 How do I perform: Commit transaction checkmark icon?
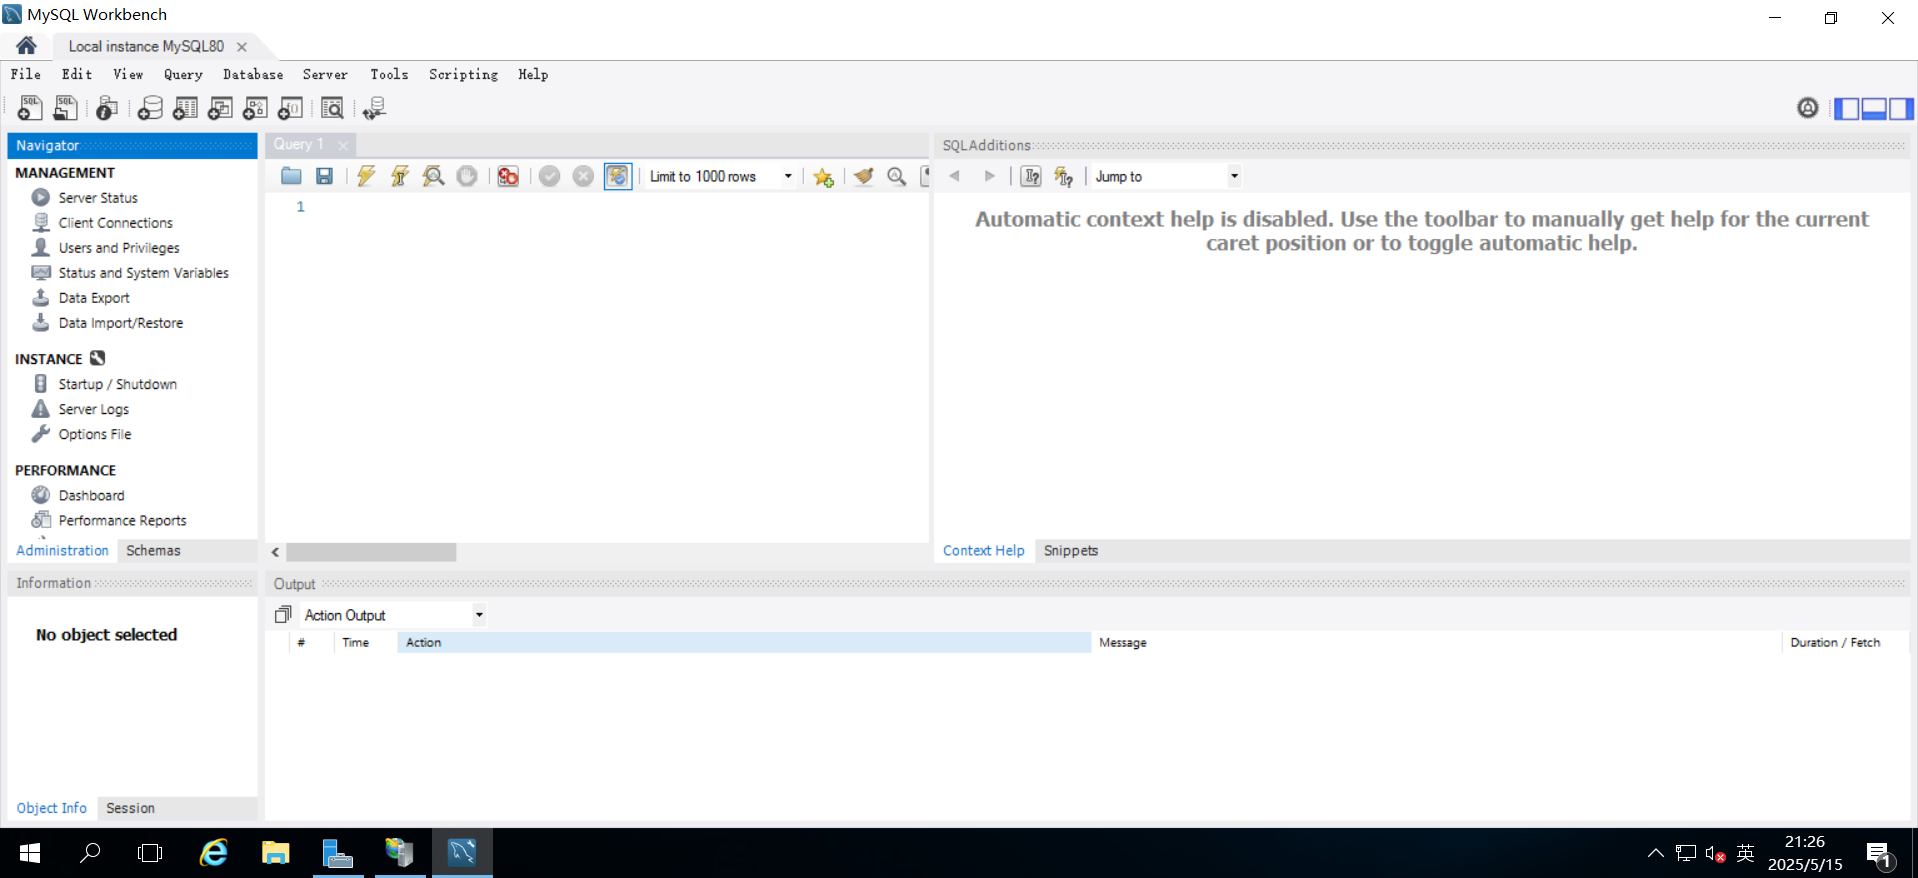[x=549, y=176]
